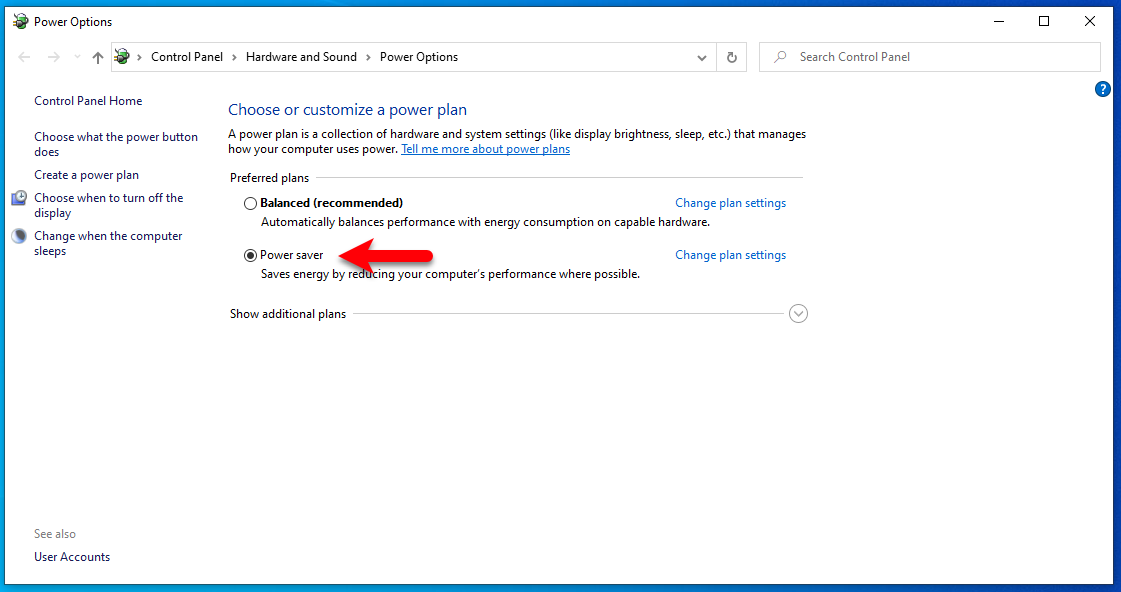The image size is (1121, 592).
Task: Open Change when the computer sleeps
Action: pyautogui.click(x=108, y=243)
